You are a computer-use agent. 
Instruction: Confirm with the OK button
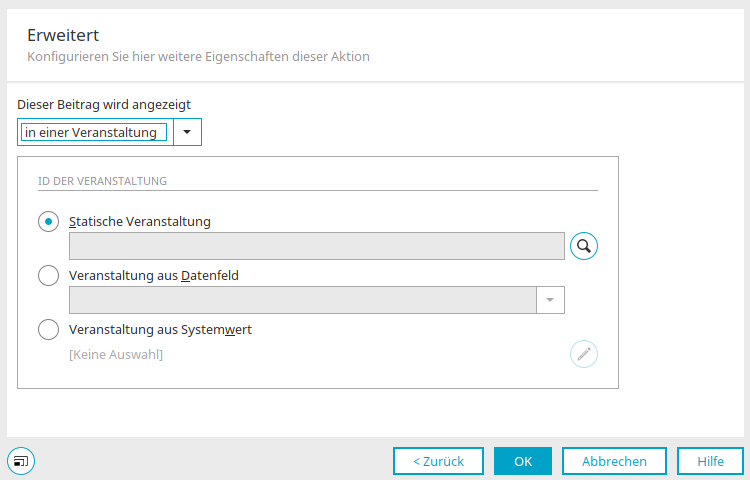point(523,461)
